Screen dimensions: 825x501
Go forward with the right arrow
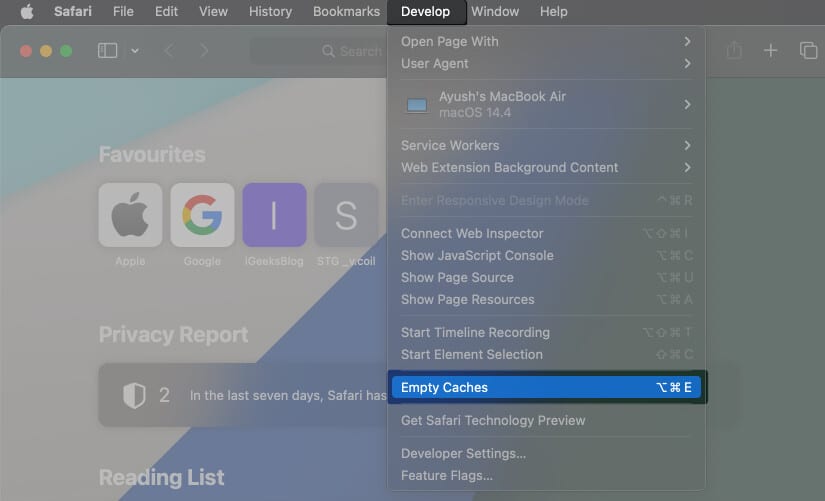coord(204,51)
